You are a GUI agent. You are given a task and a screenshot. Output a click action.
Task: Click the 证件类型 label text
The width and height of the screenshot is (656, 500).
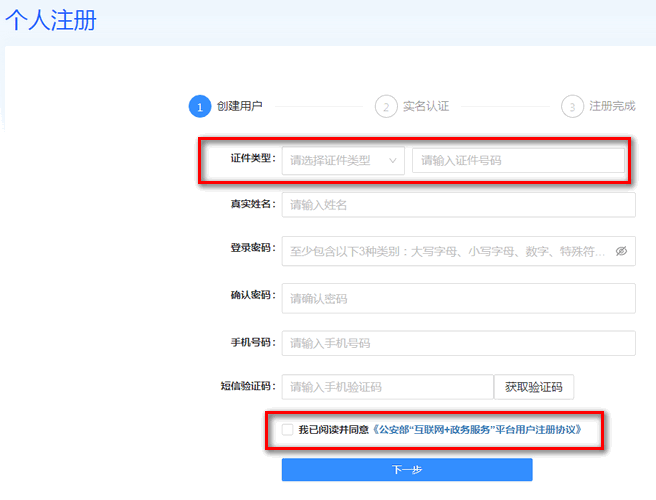coord(253,158)
